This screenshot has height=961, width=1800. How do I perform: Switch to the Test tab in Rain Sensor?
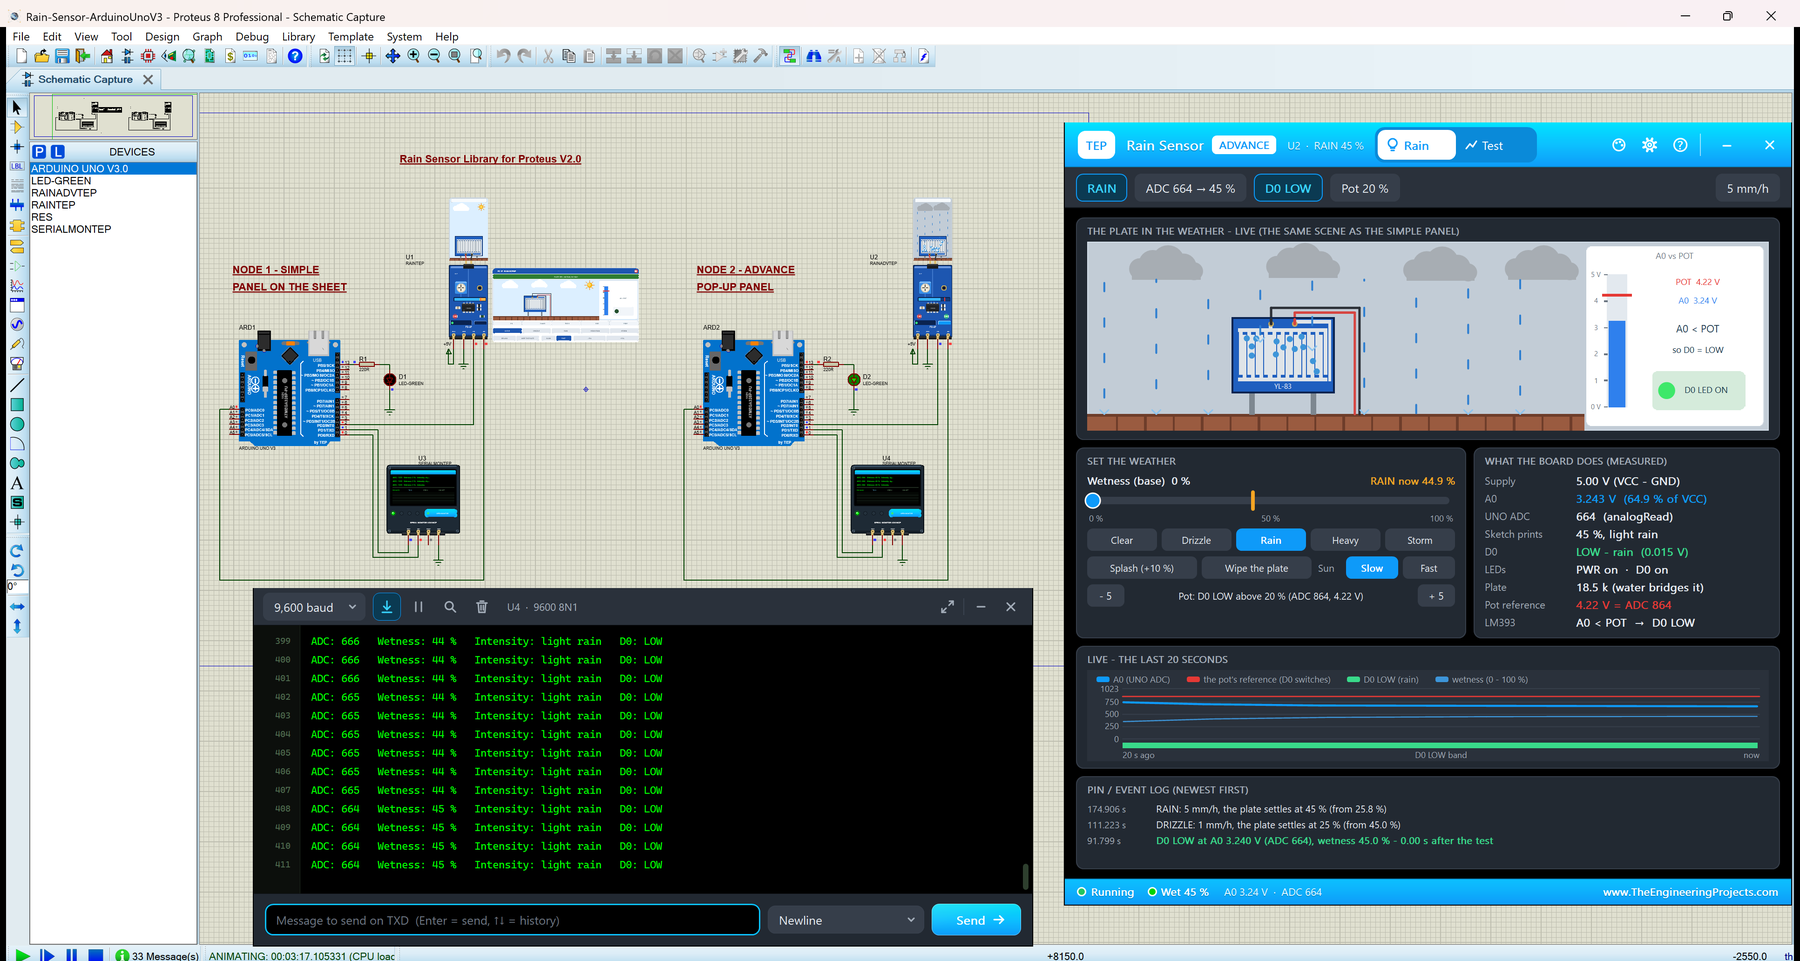(x=1484, y=145)
